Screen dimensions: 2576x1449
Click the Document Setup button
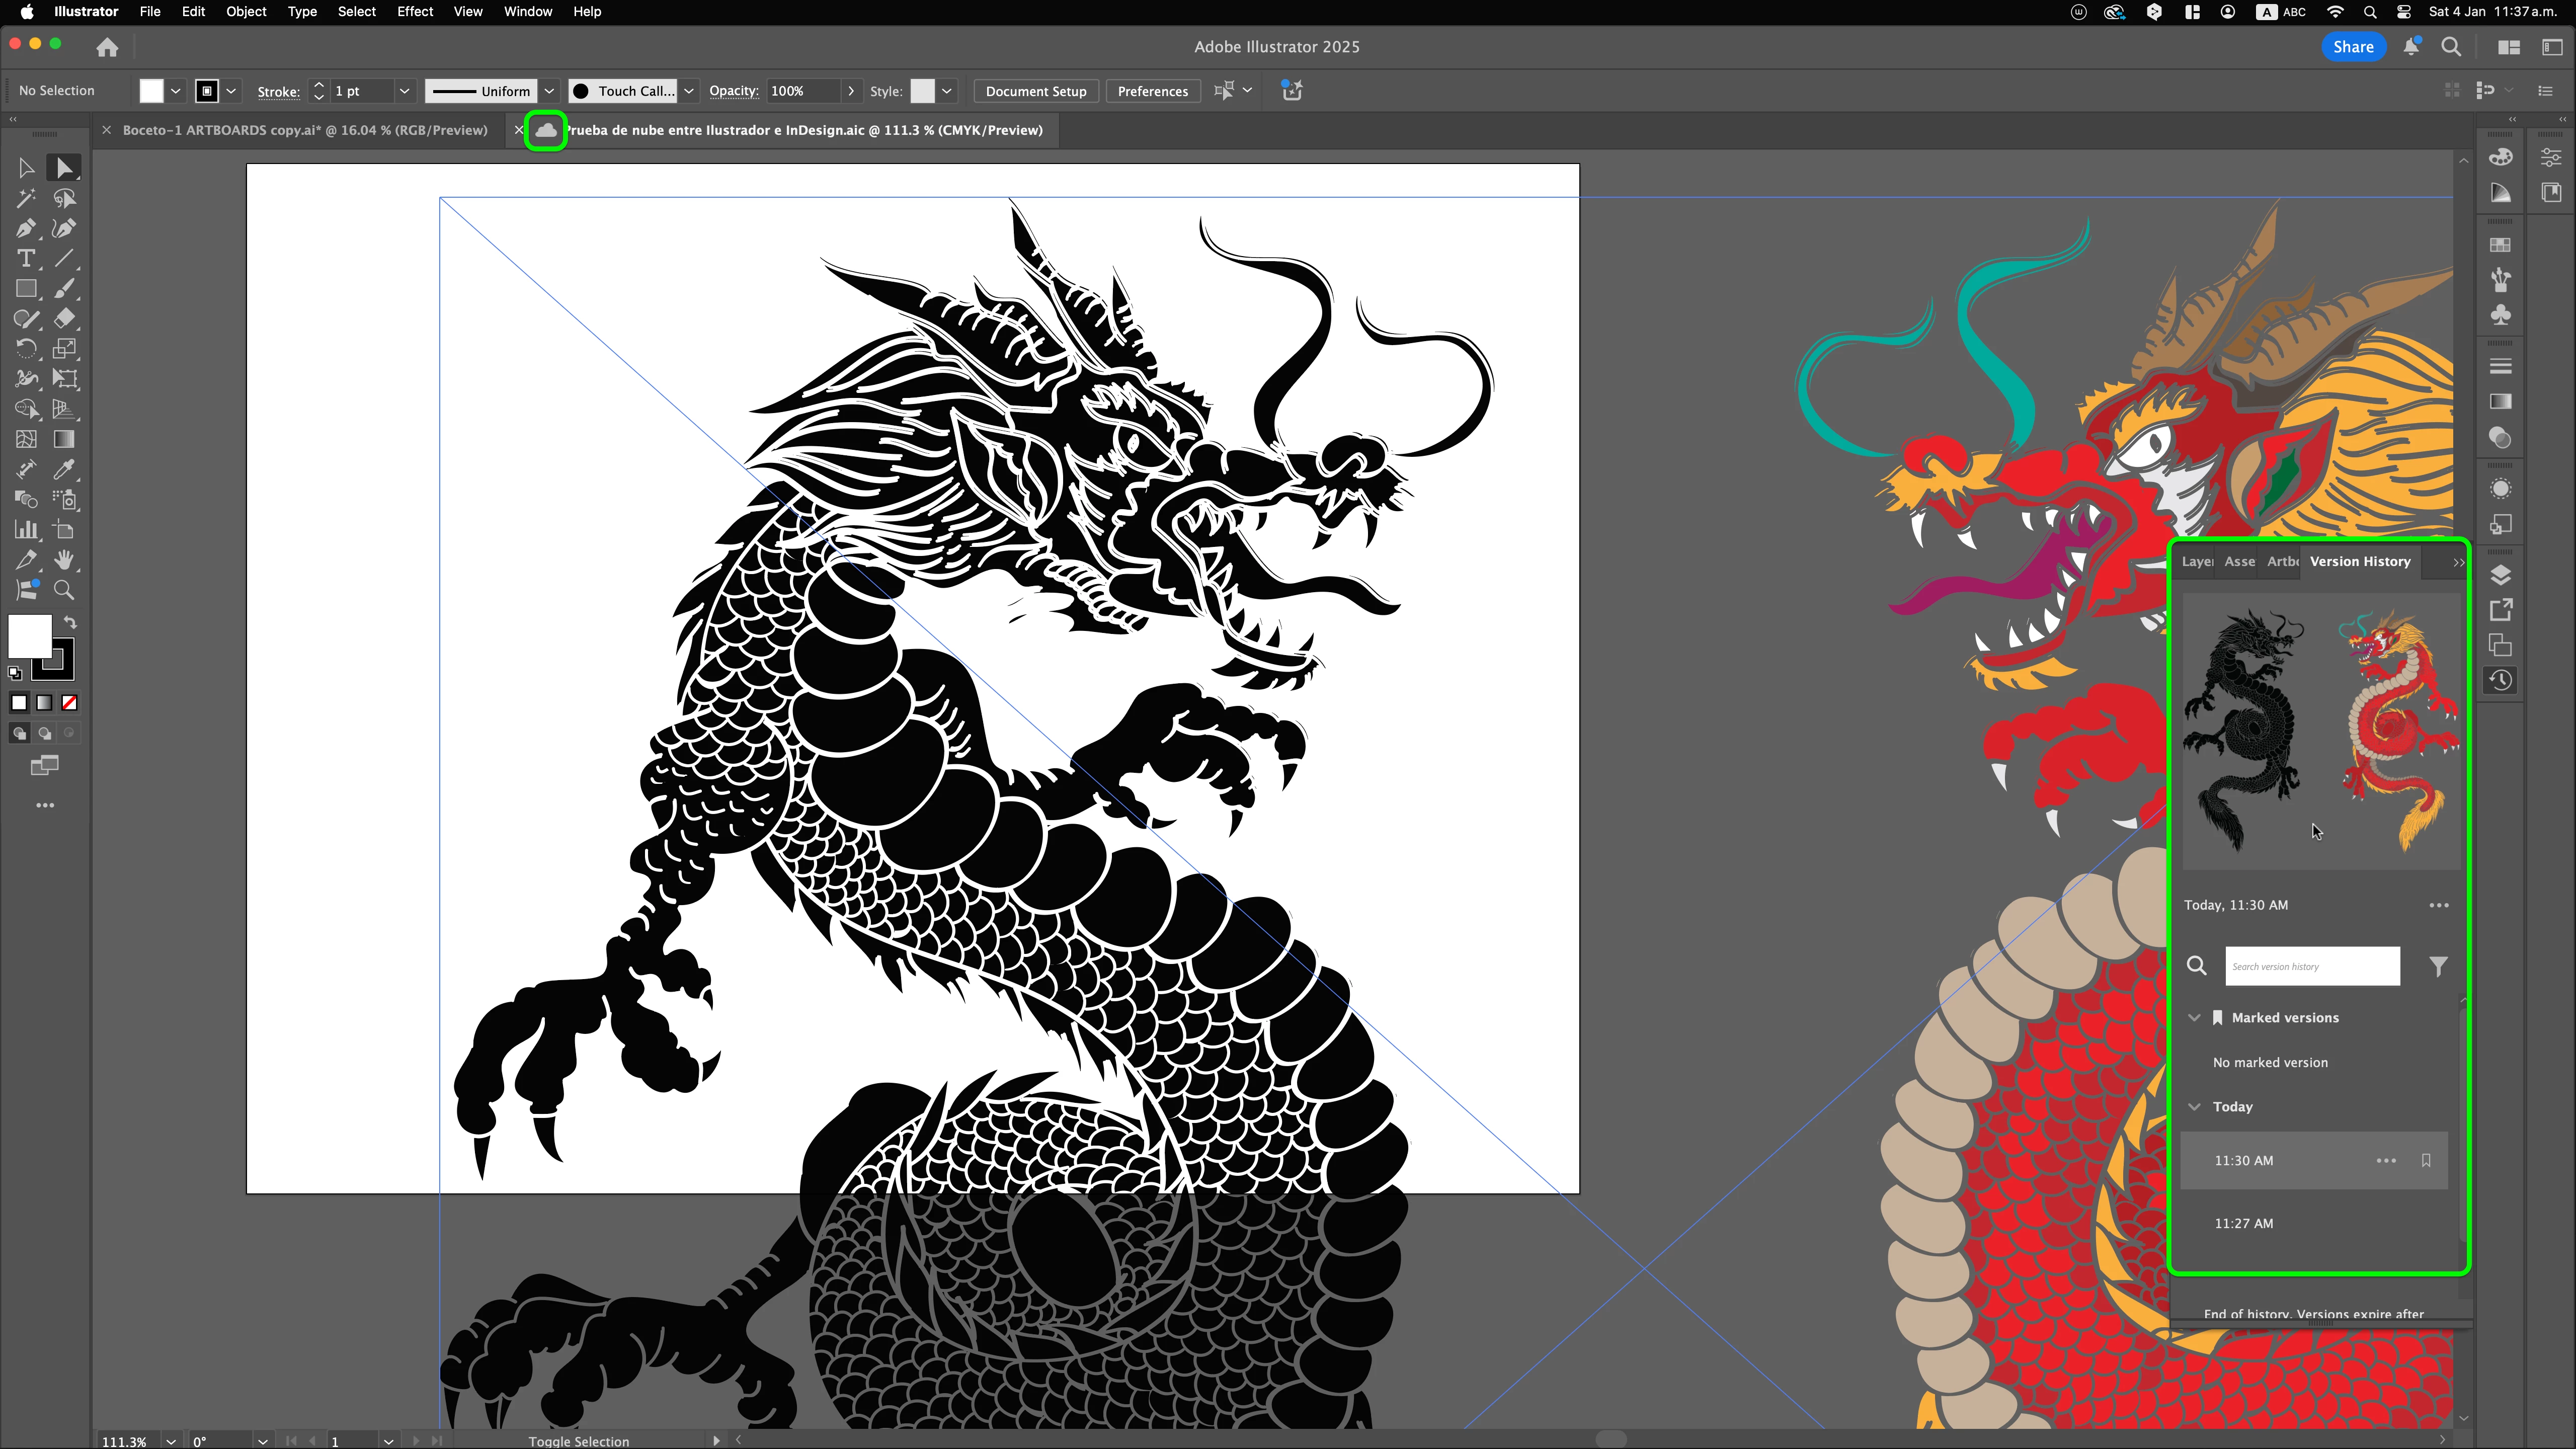point(1035,91)
